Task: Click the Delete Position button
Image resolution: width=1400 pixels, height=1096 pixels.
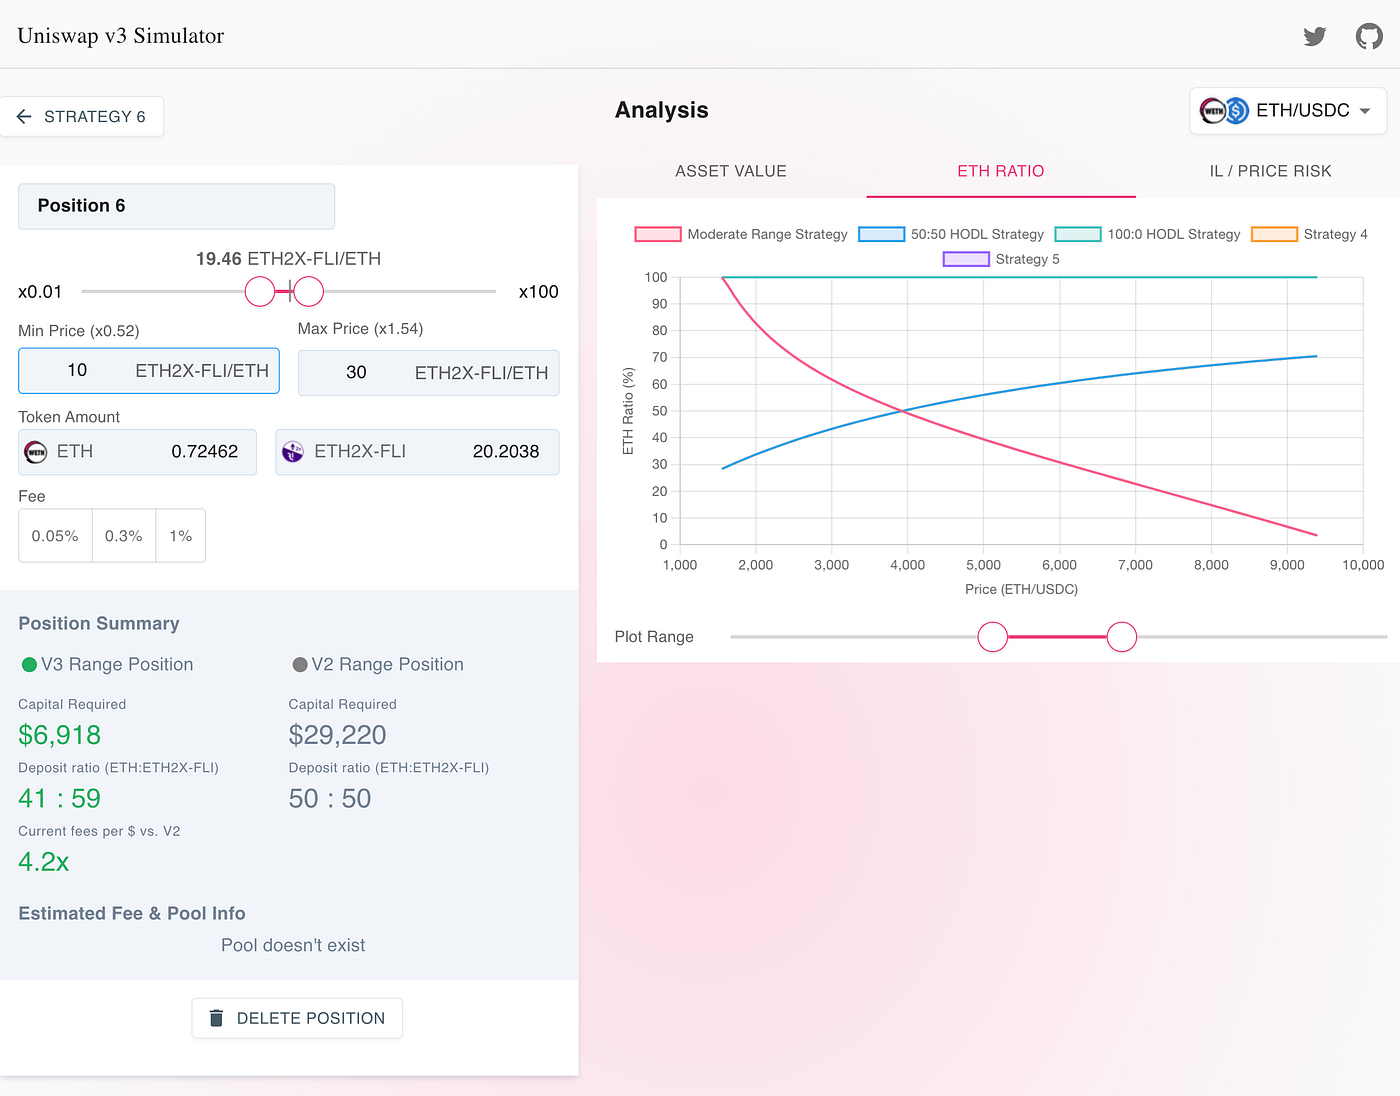Action: (297, 1018)
